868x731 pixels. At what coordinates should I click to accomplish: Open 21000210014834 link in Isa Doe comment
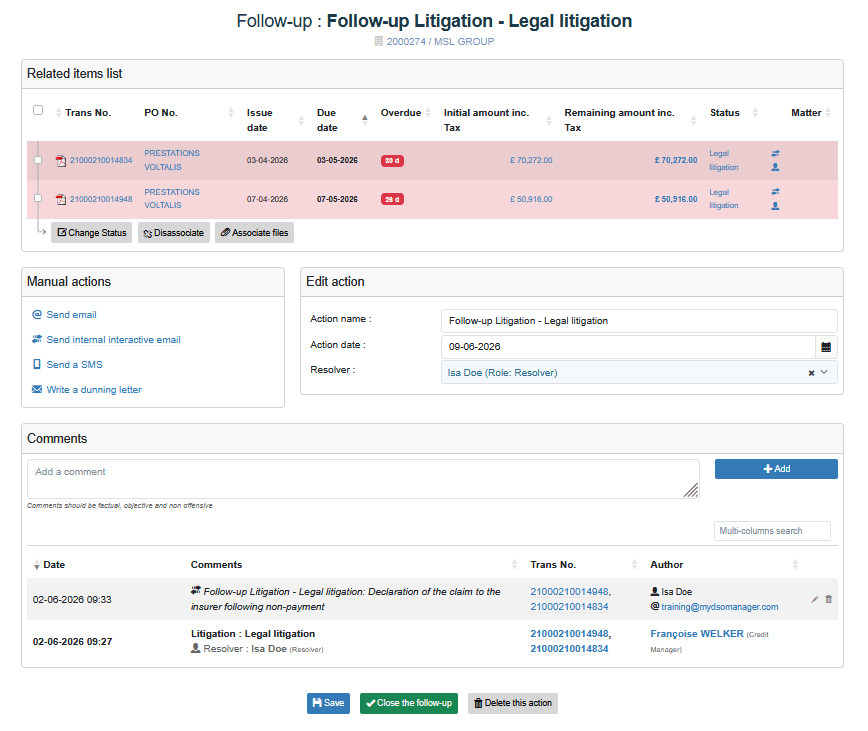[x=569, y=607]
